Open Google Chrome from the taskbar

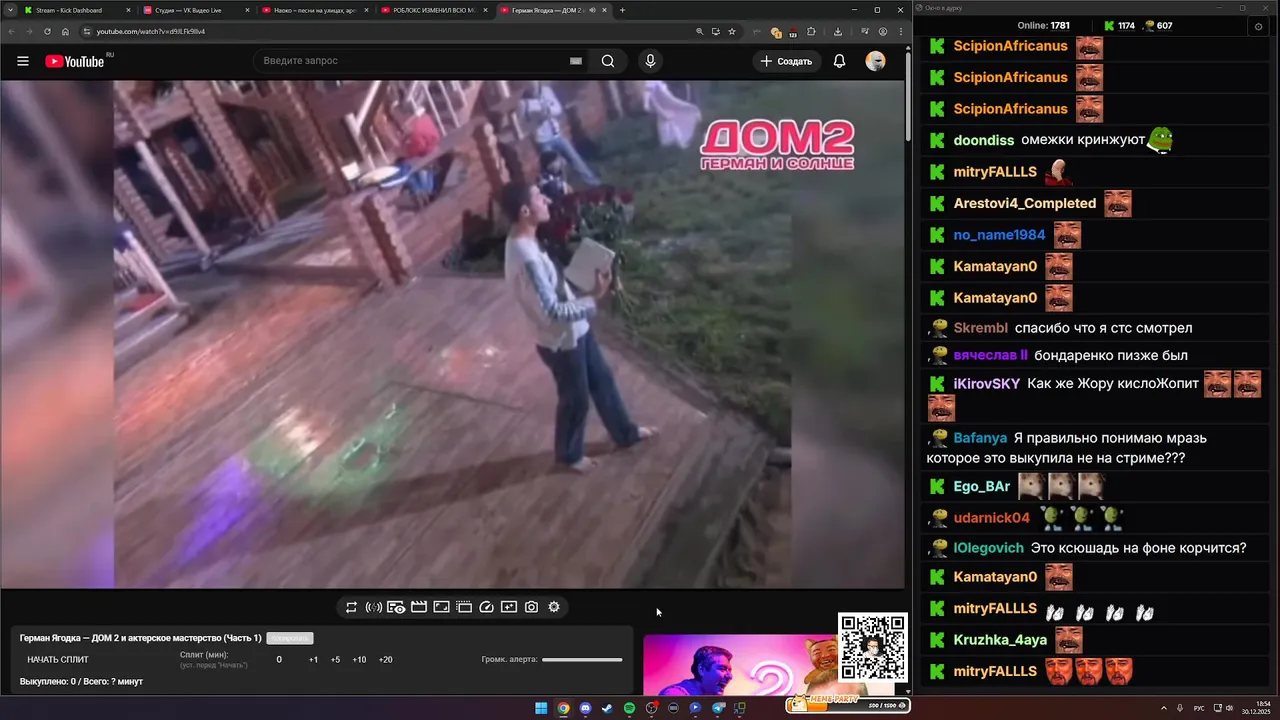(563, 708)
